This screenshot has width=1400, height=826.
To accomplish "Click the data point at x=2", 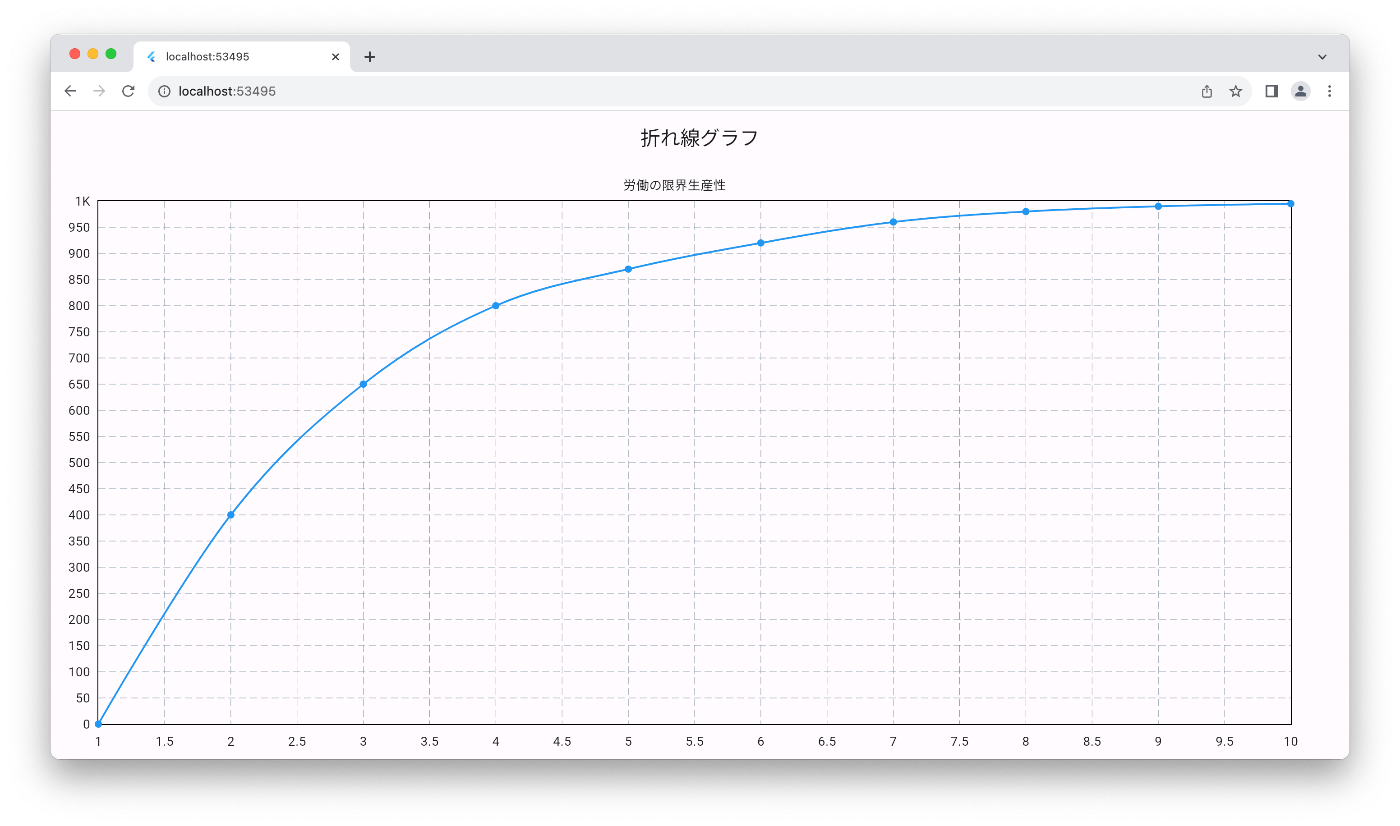I will [231, 515].
